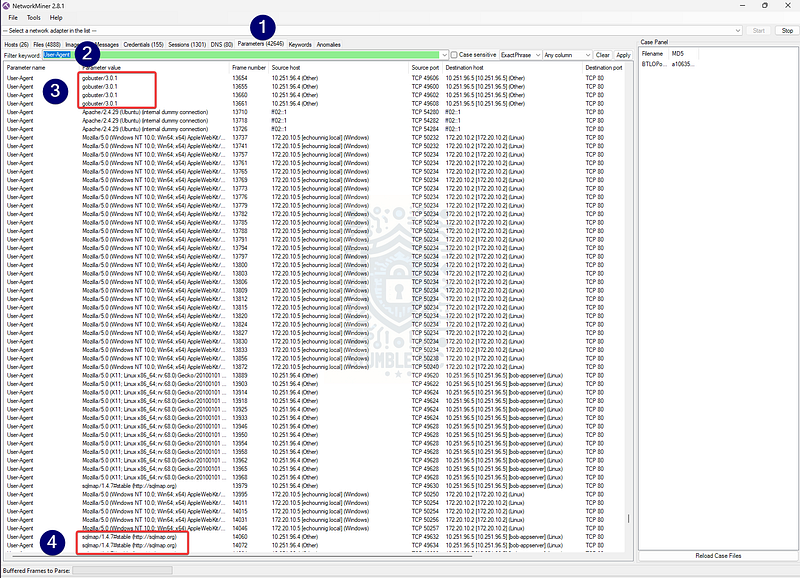The height and width of the screenshot is (578, 800).
Task: Restore down the NetworkMiner window
Action: (x=765, y=6)
